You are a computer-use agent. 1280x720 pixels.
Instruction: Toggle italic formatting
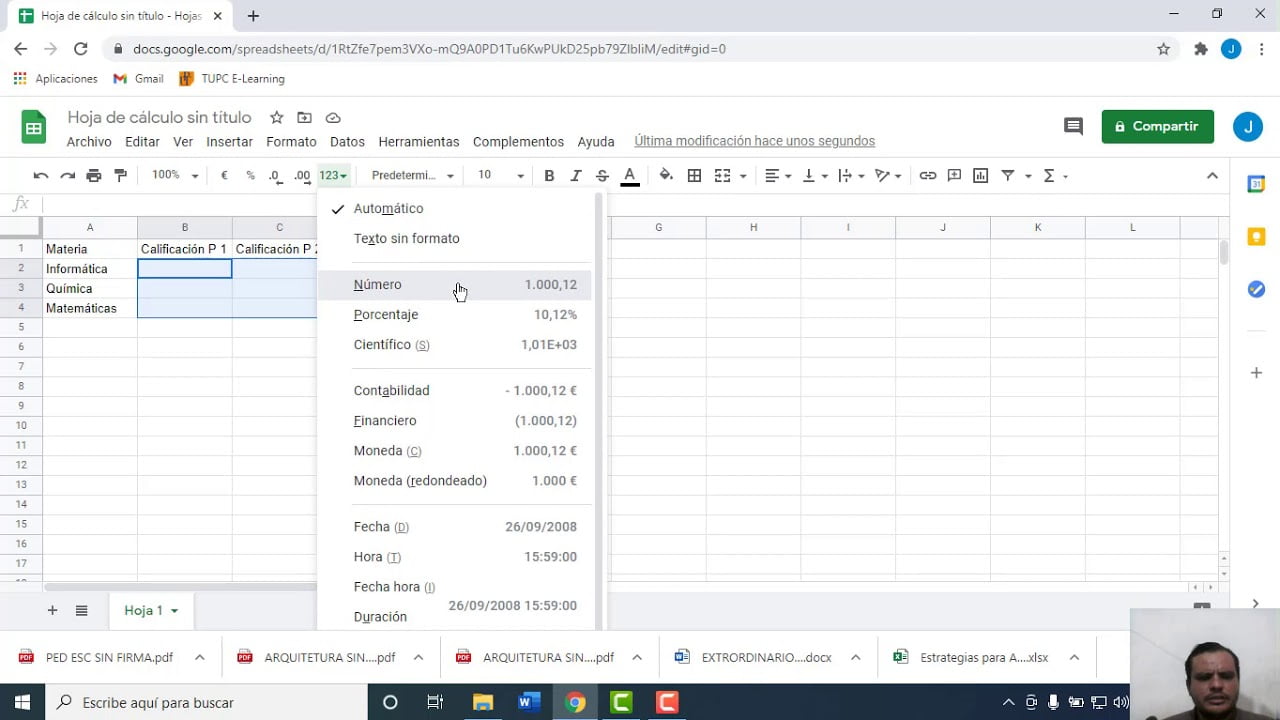coord(575,175)
